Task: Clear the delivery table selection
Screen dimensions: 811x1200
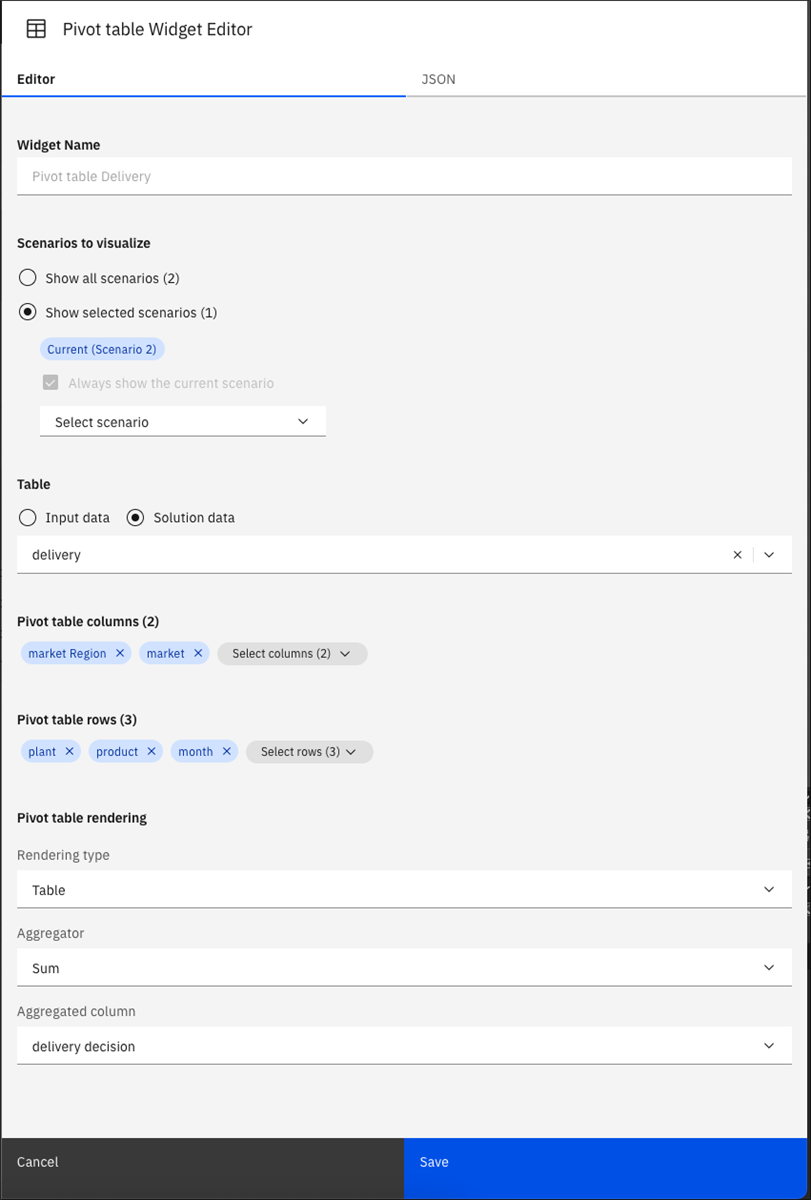Action: [738, 554]
